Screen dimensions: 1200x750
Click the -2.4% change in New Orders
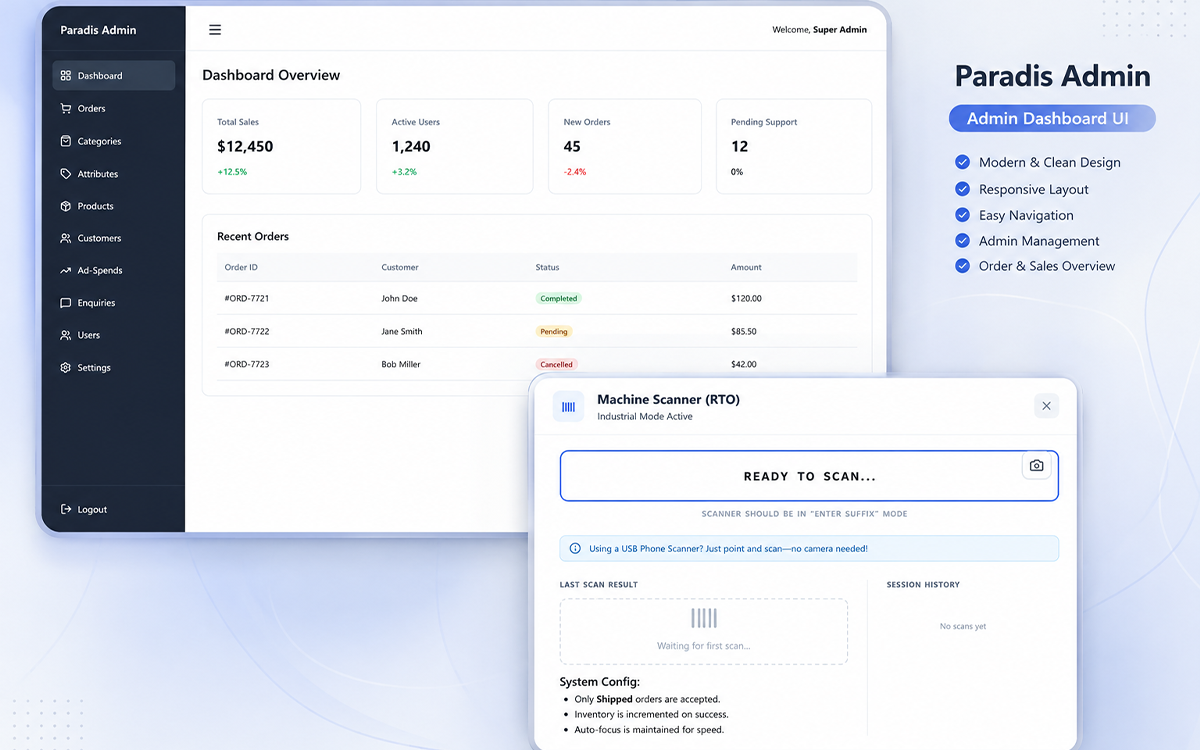coord(575,172)
